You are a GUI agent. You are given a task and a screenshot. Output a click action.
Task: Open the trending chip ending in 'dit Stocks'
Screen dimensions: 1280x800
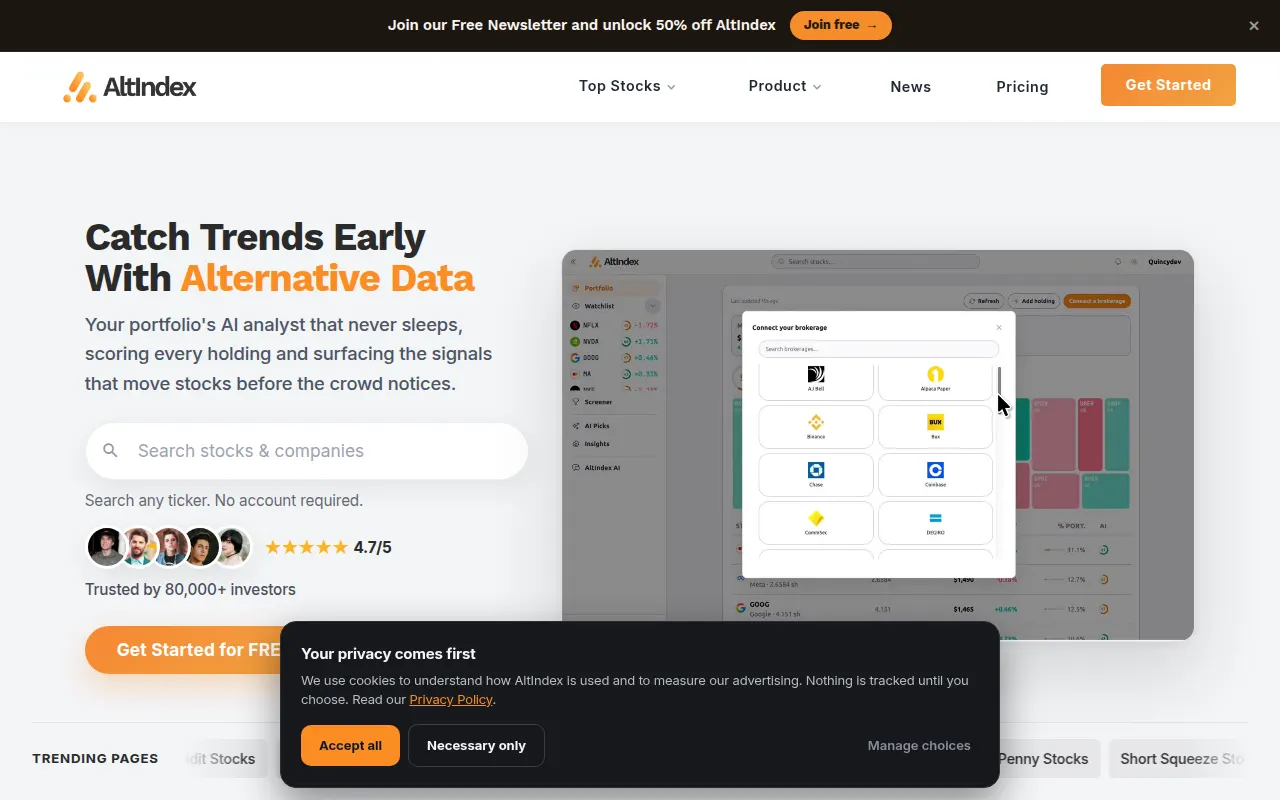pyautogui.click(x=225, y=759)
